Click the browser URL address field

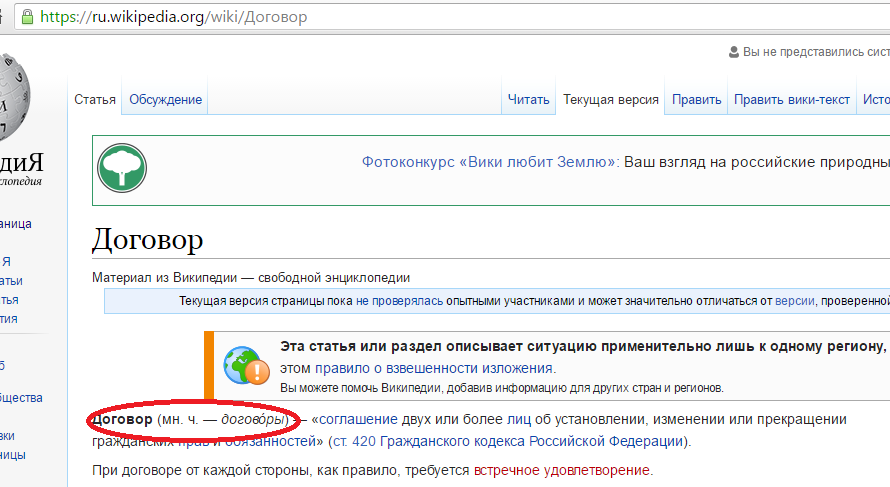tap(454, 17)
